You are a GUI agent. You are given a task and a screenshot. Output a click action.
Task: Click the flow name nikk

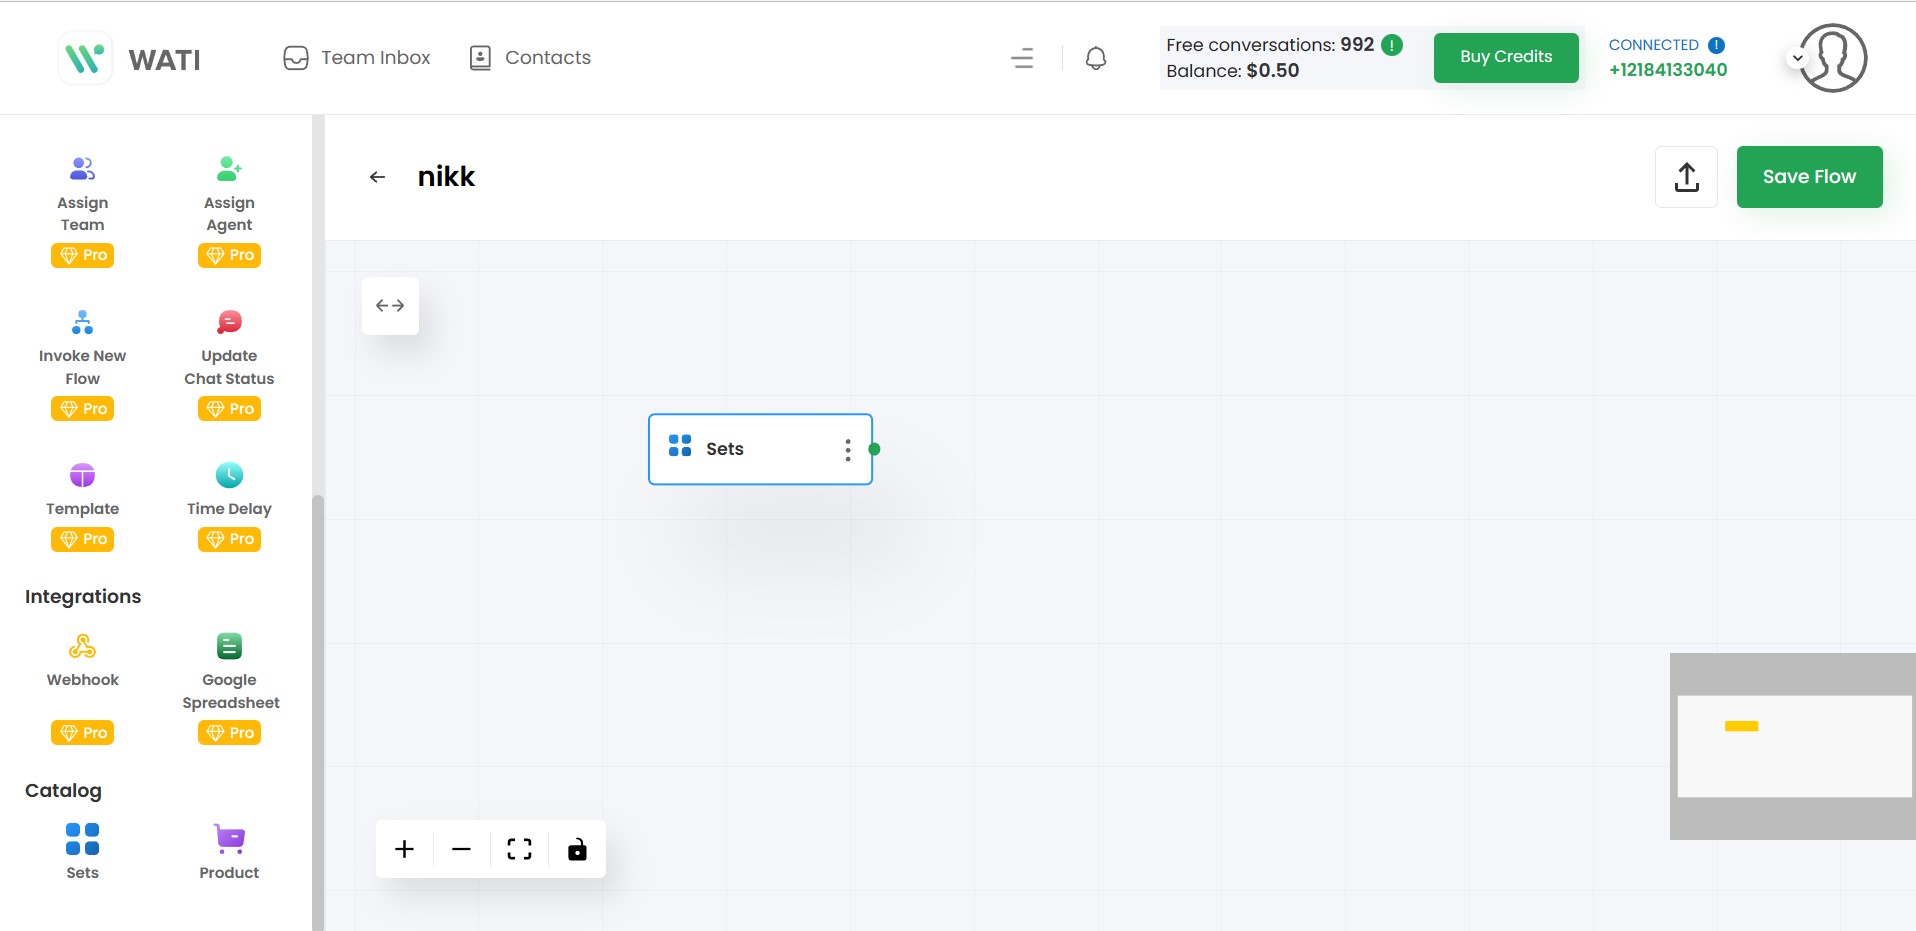coord(446,177)
